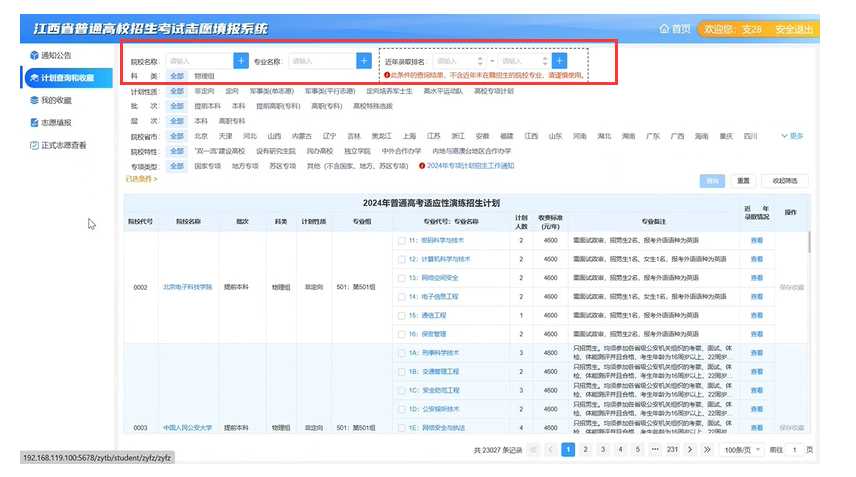Tick the 网络空间安全 major checkbox
856x477 pixels.
[x=401, y=277]
